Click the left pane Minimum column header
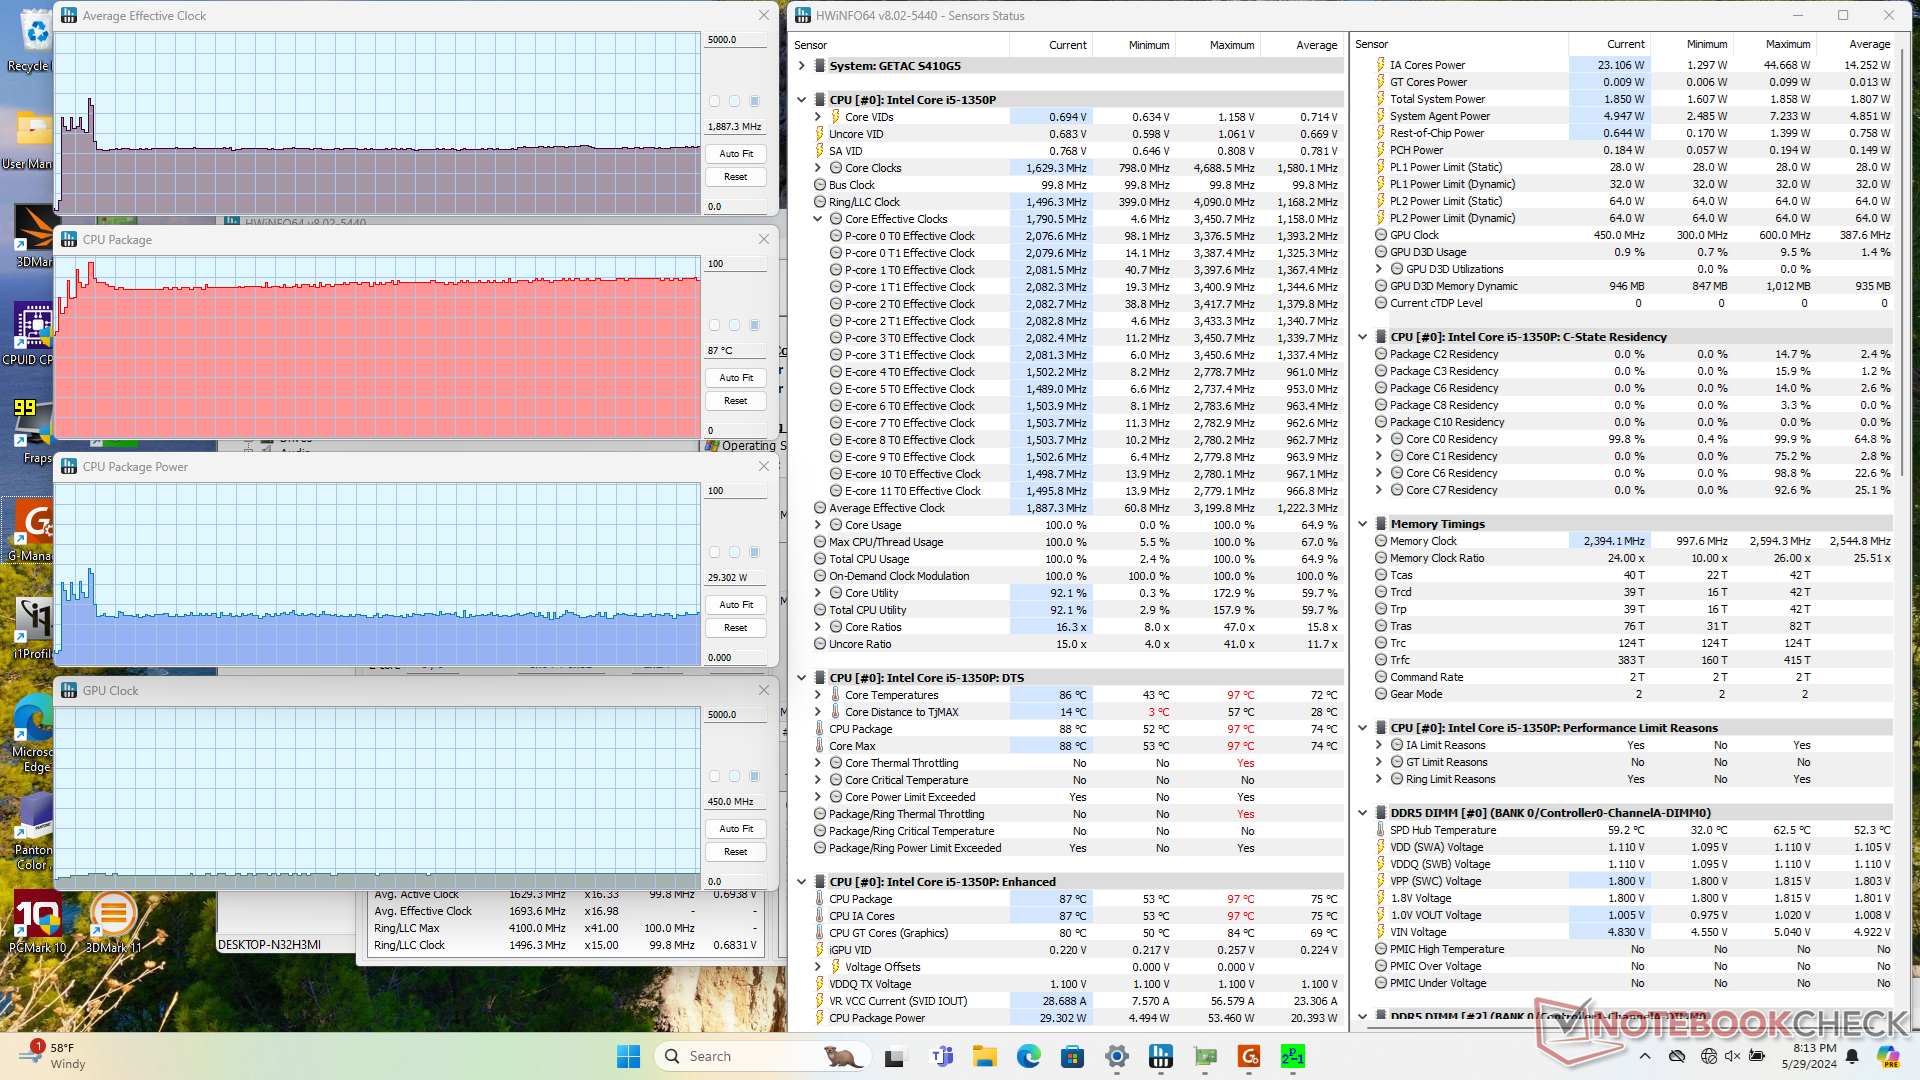Screen dimensions: 1920x1080 click(x=1134, y=45)
